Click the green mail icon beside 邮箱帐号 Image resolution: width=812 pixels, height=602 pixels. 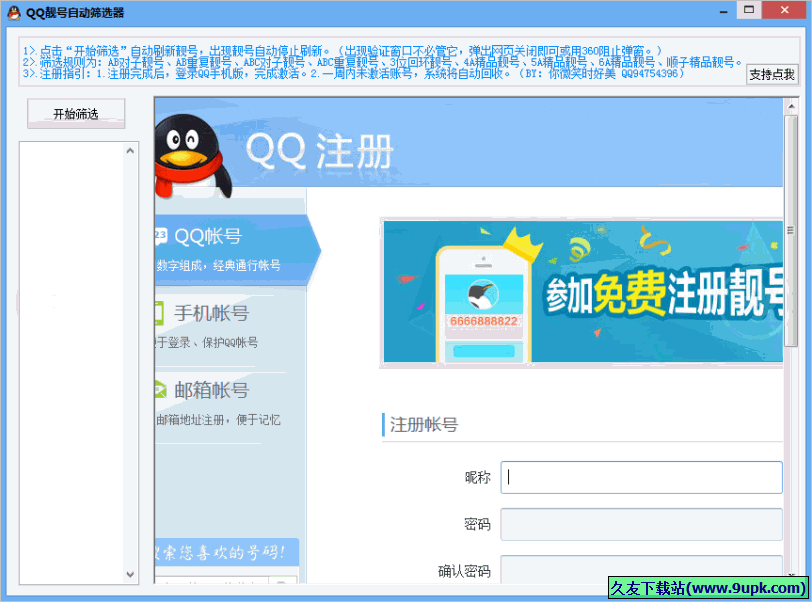click(160, 390)
